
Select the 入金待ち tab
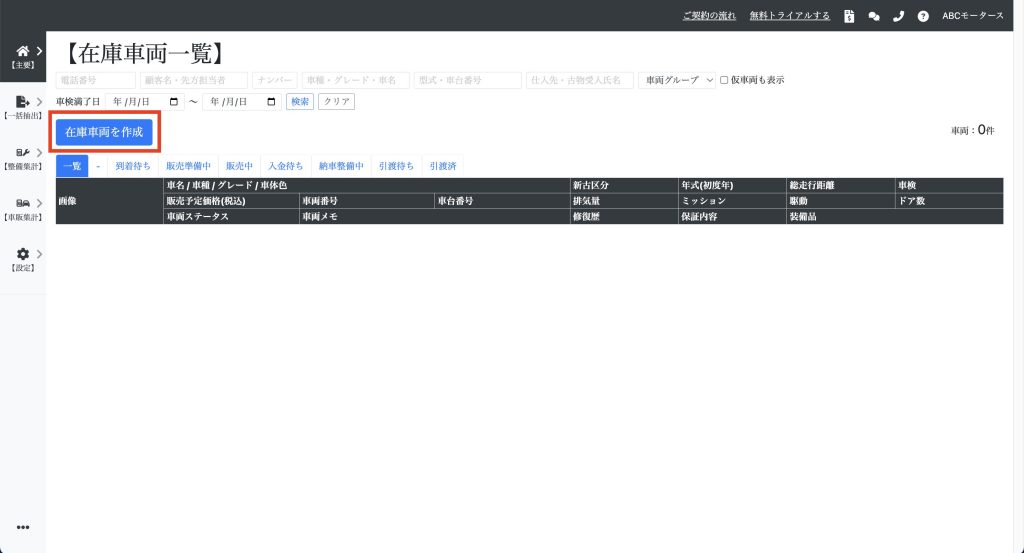tap(285, 166)
